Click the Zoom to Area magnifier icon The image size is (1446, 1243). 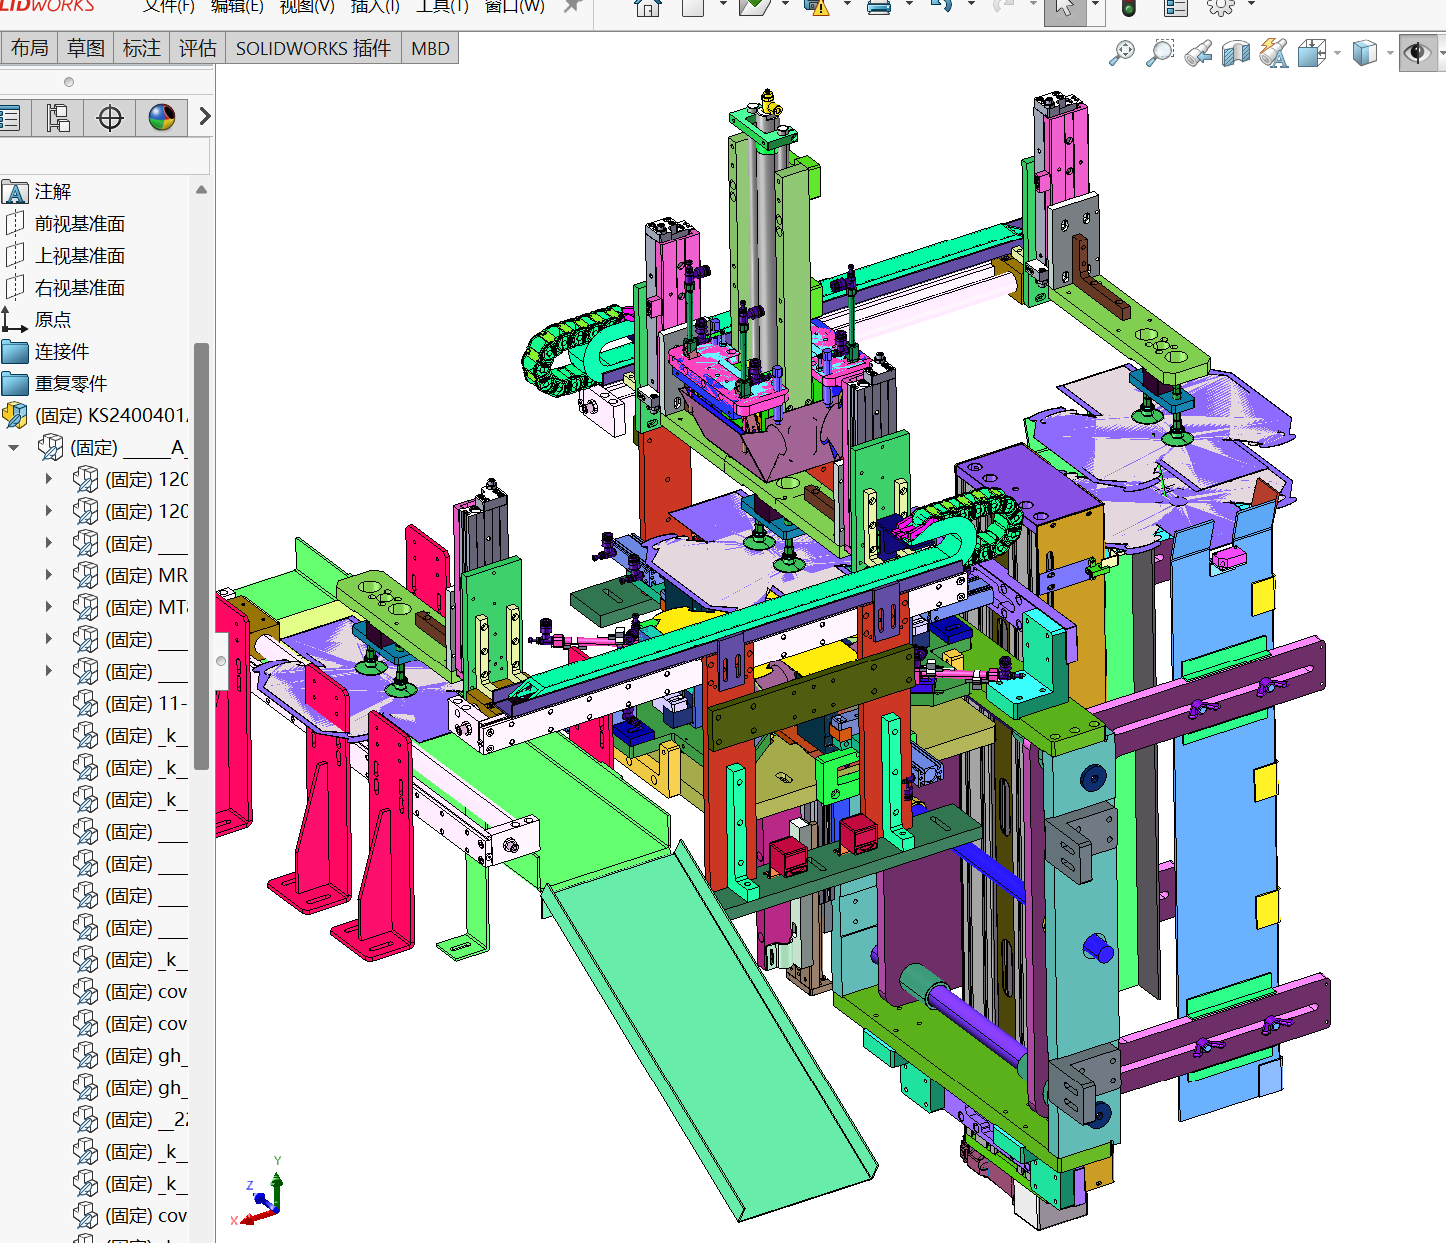click(x=1160, y=52)
